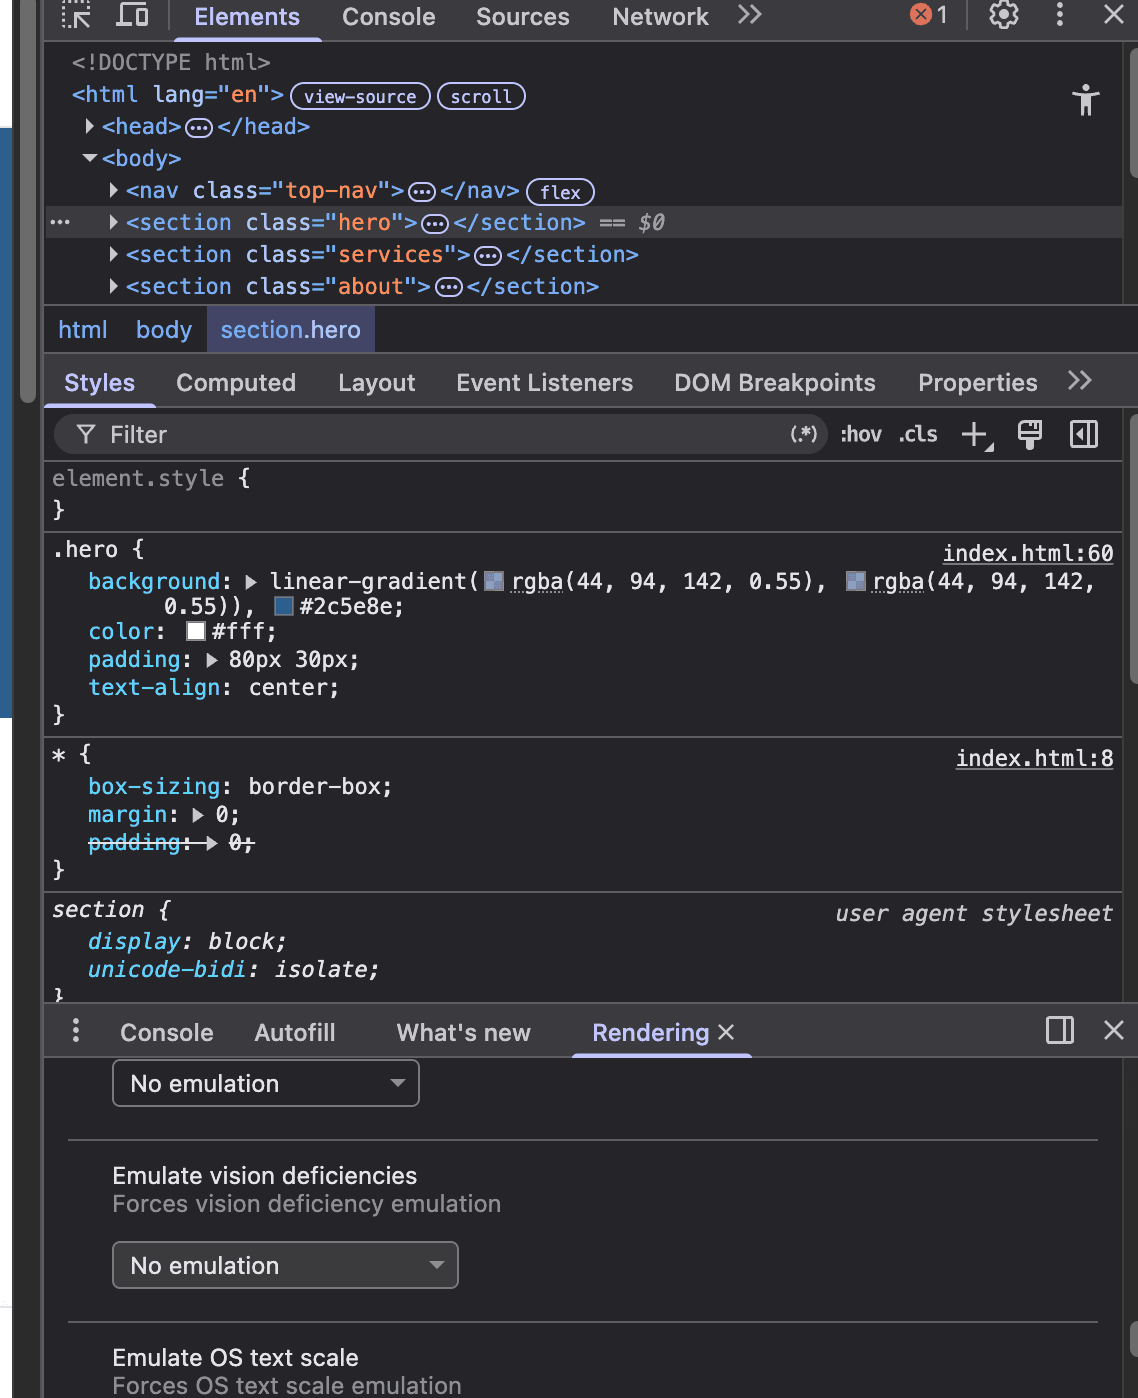Screen dimensions: 1138x1398
Task: Open the Computed tab
Action: tap(236, 383)
